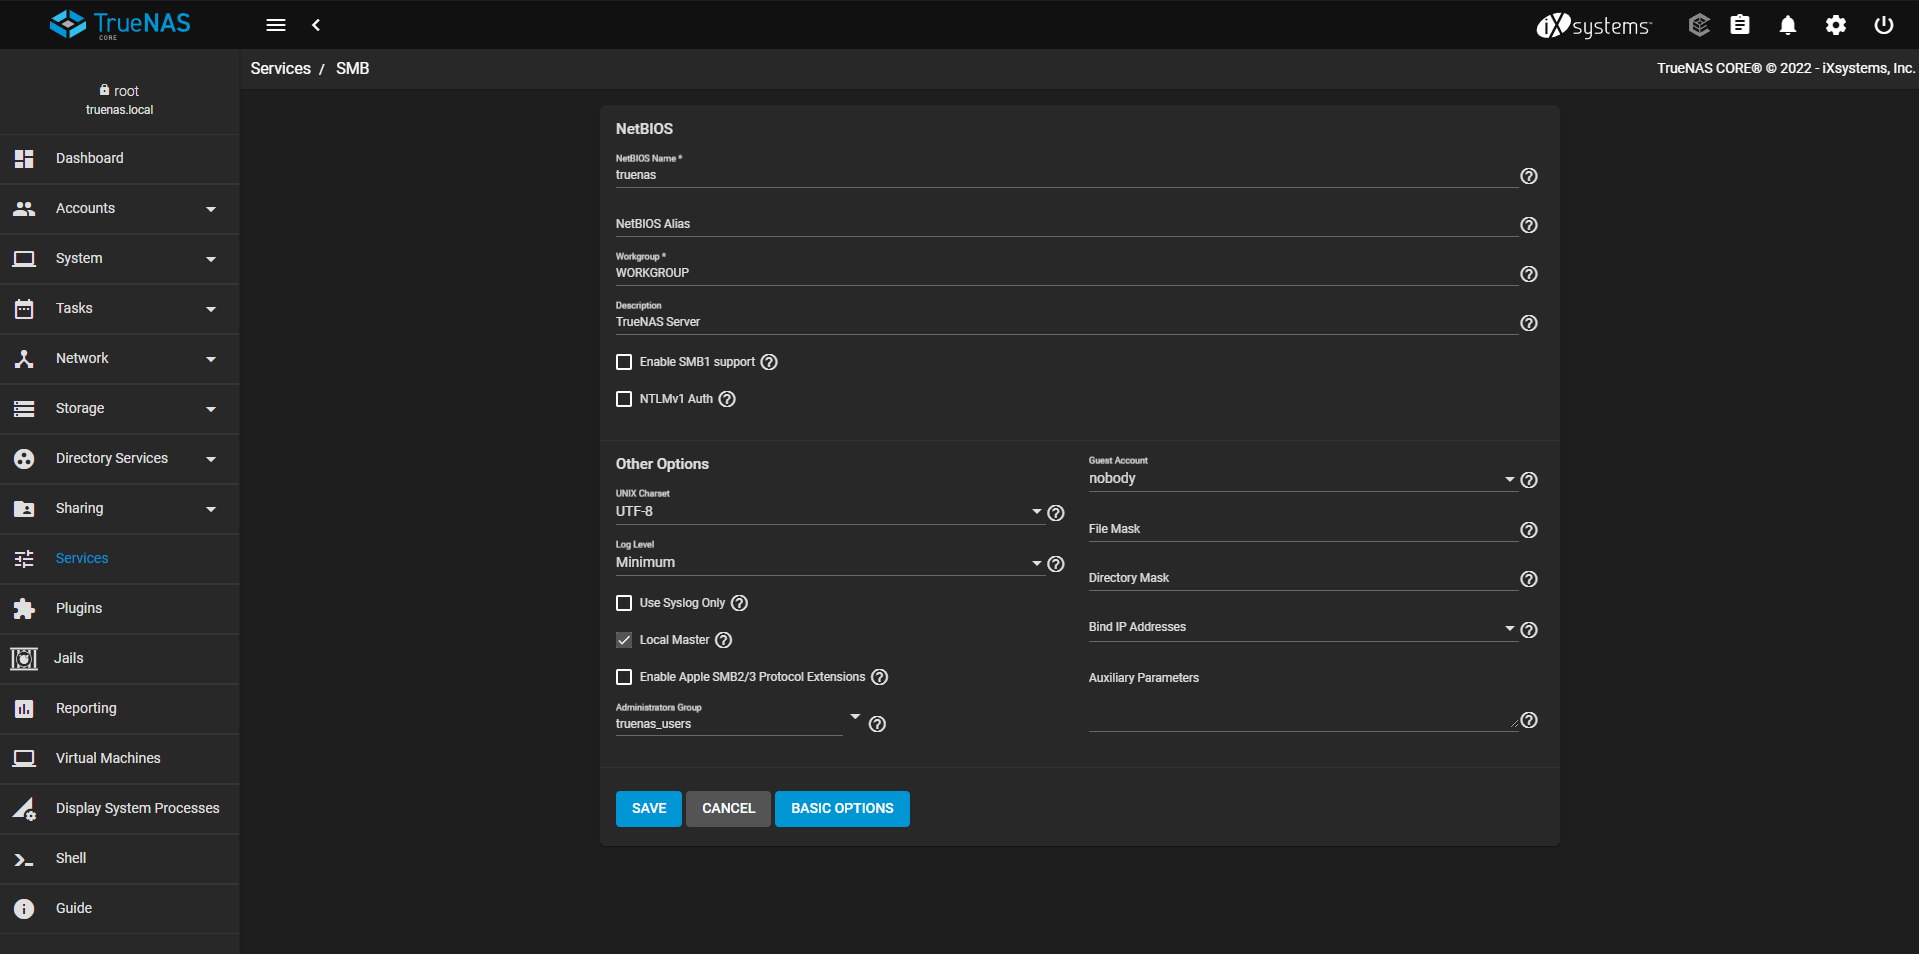Open the settings gear icon
The height and width of the screenshot is (954, 1919).
[x=1836, y=25]
